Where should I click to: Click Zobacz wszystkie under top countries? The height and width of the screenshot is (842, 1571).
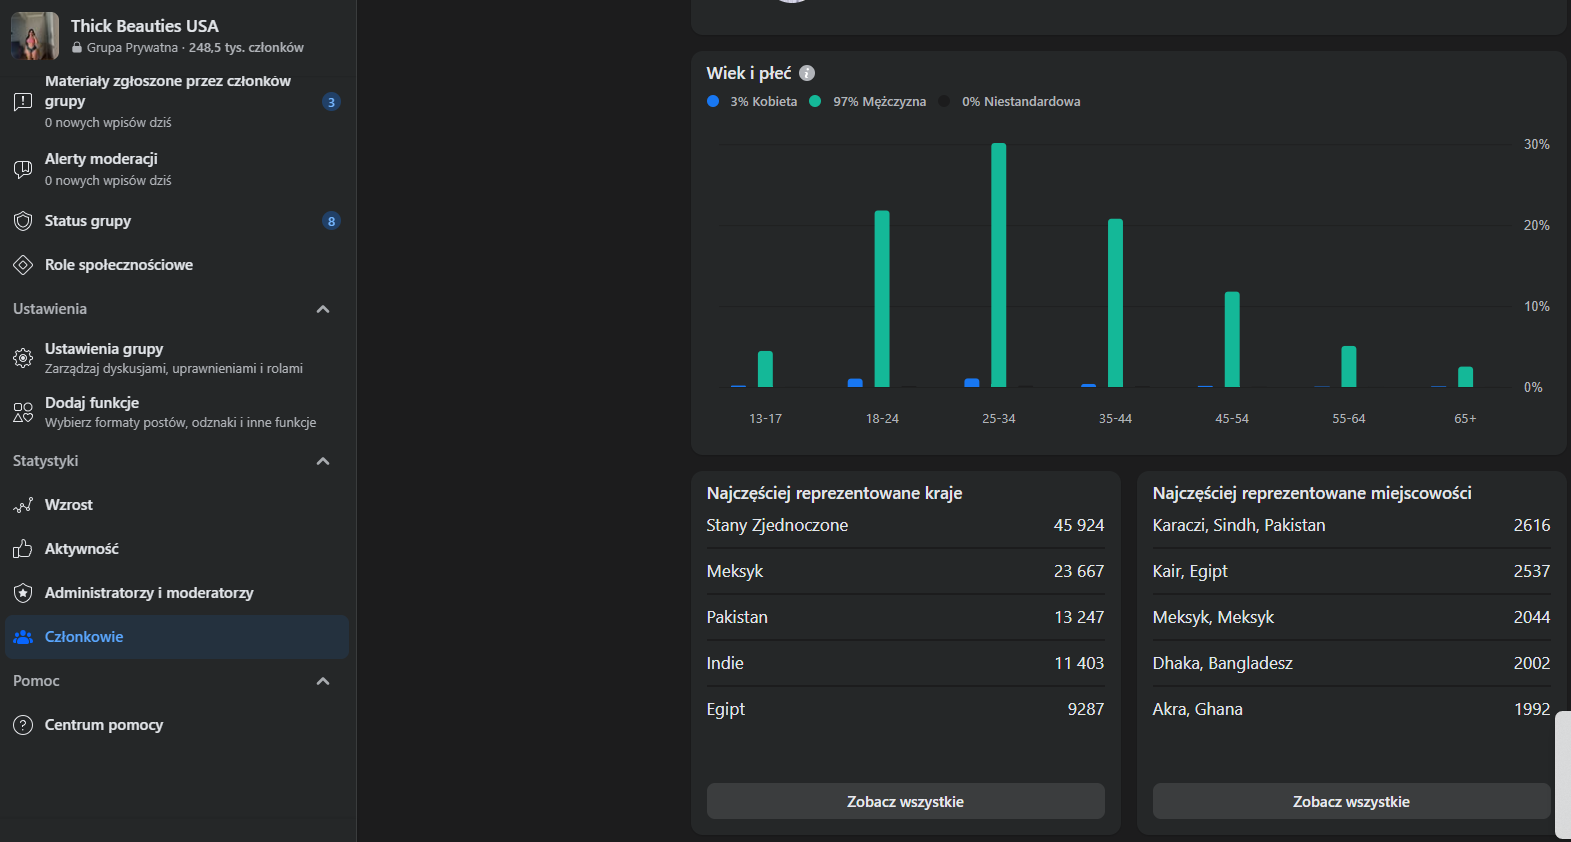pyautogui.click(x=905, y=801)
